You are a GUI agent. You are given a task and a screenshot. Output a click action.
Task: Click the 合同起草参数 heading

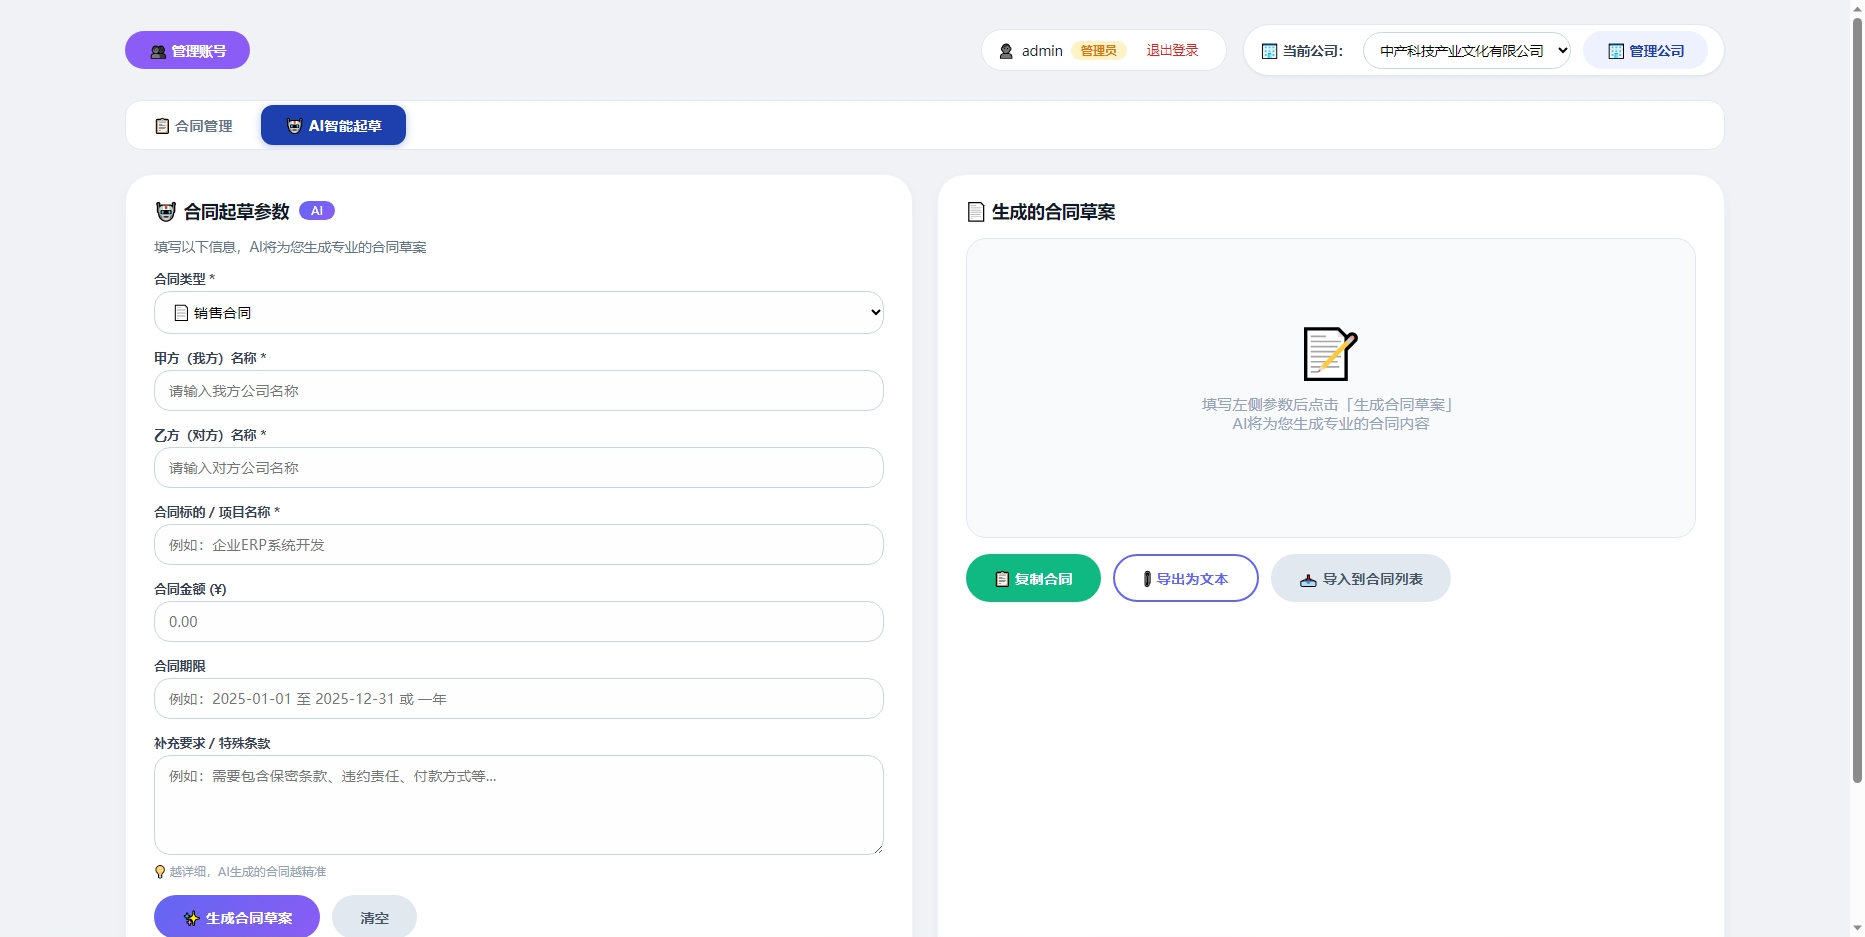click(x=237, y=212)
